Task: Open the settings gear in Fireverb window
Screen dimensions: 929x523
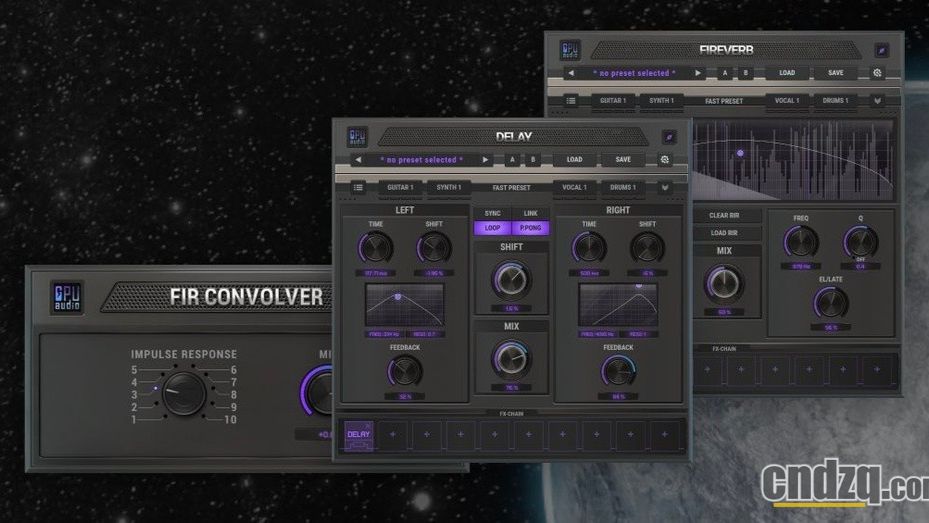Action: pos(877,73)
